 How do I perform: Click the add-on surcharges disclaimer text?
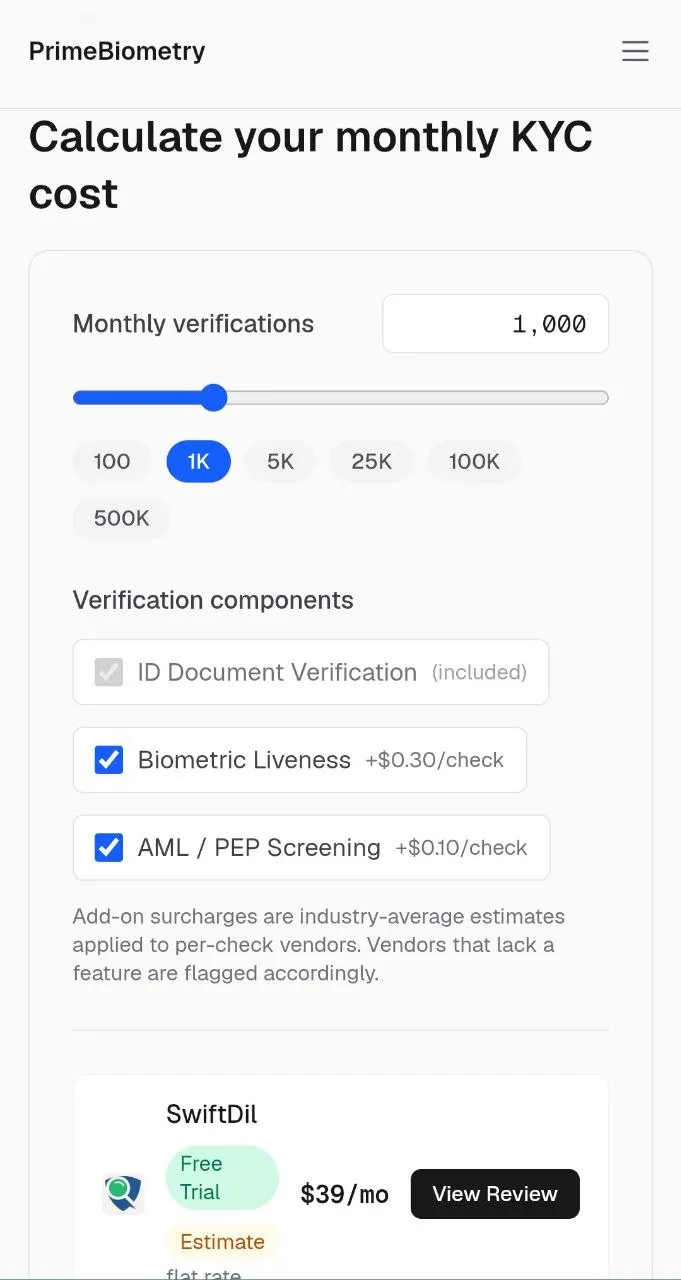319,945
